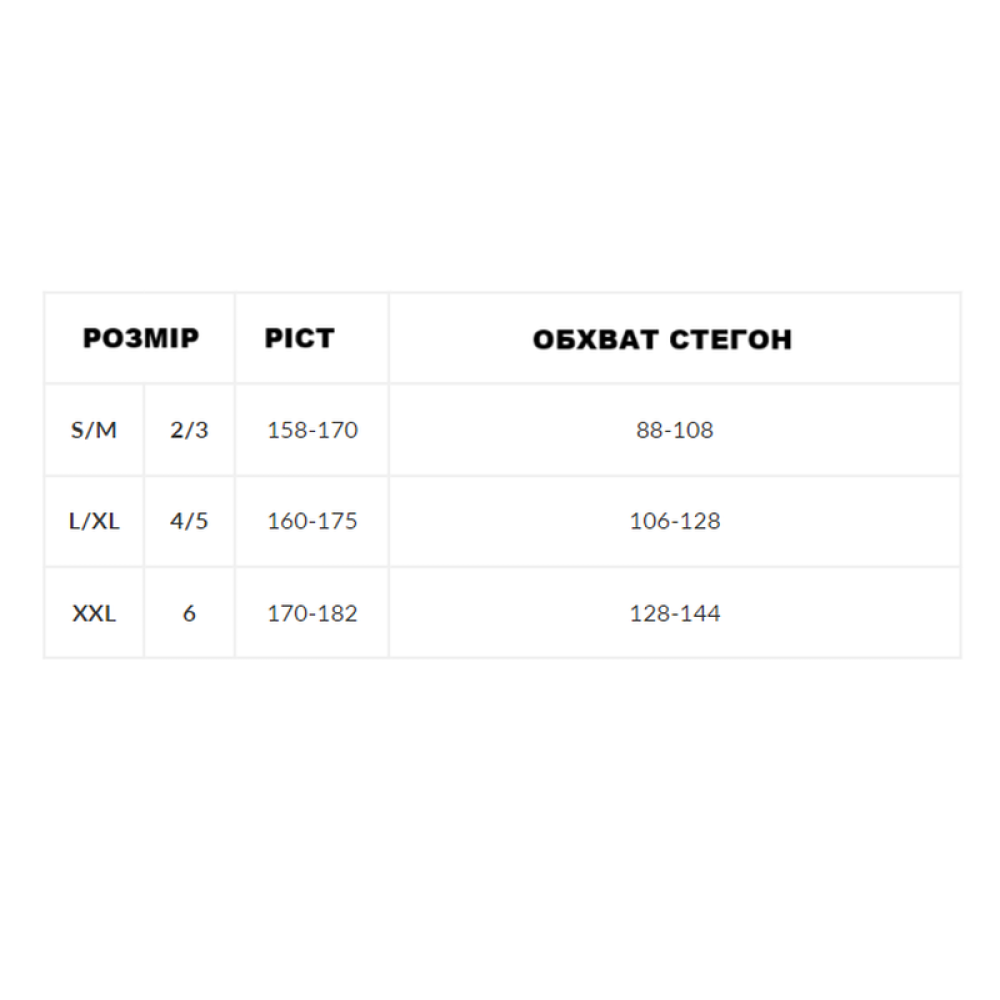
Task: Click the 160-175 height cell
Action: (x=312, y=521)
